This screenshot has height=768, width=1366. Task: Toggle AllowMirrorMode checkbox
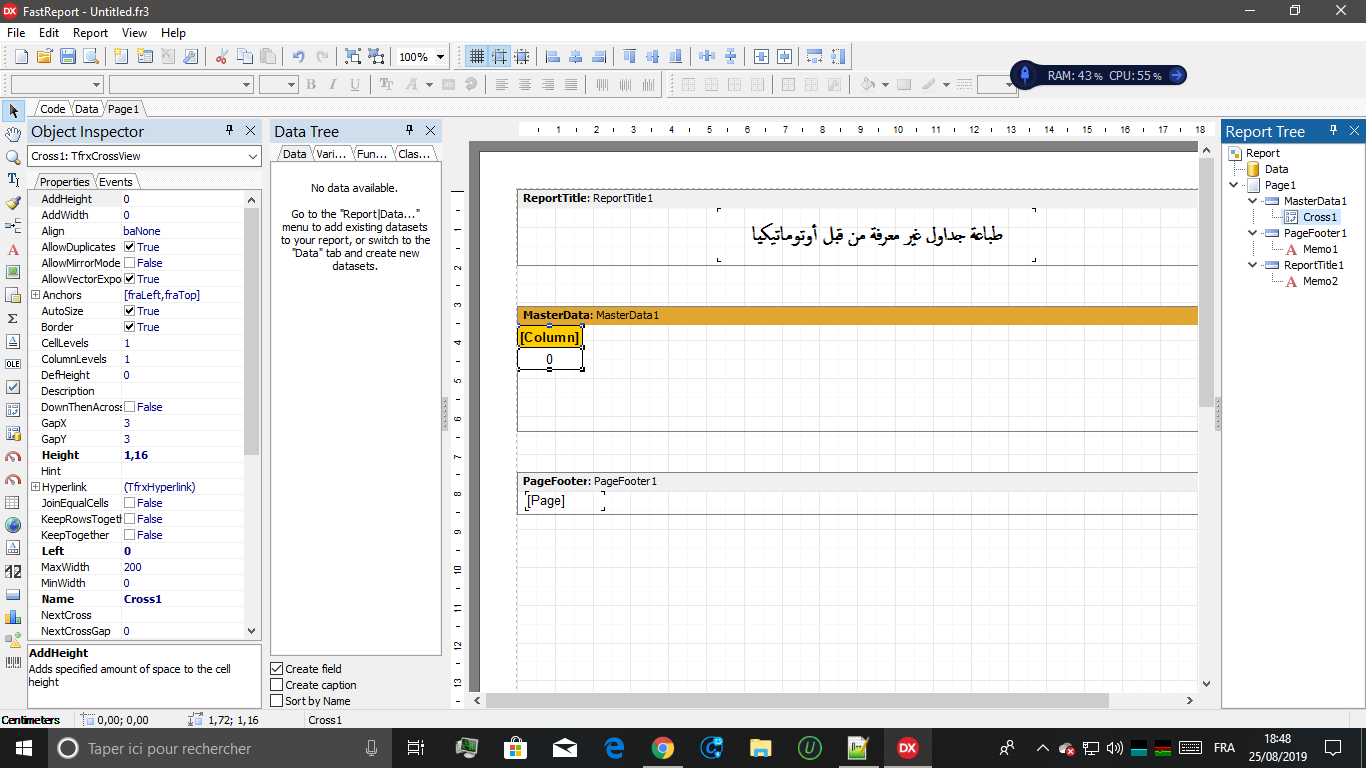[130, 263]
